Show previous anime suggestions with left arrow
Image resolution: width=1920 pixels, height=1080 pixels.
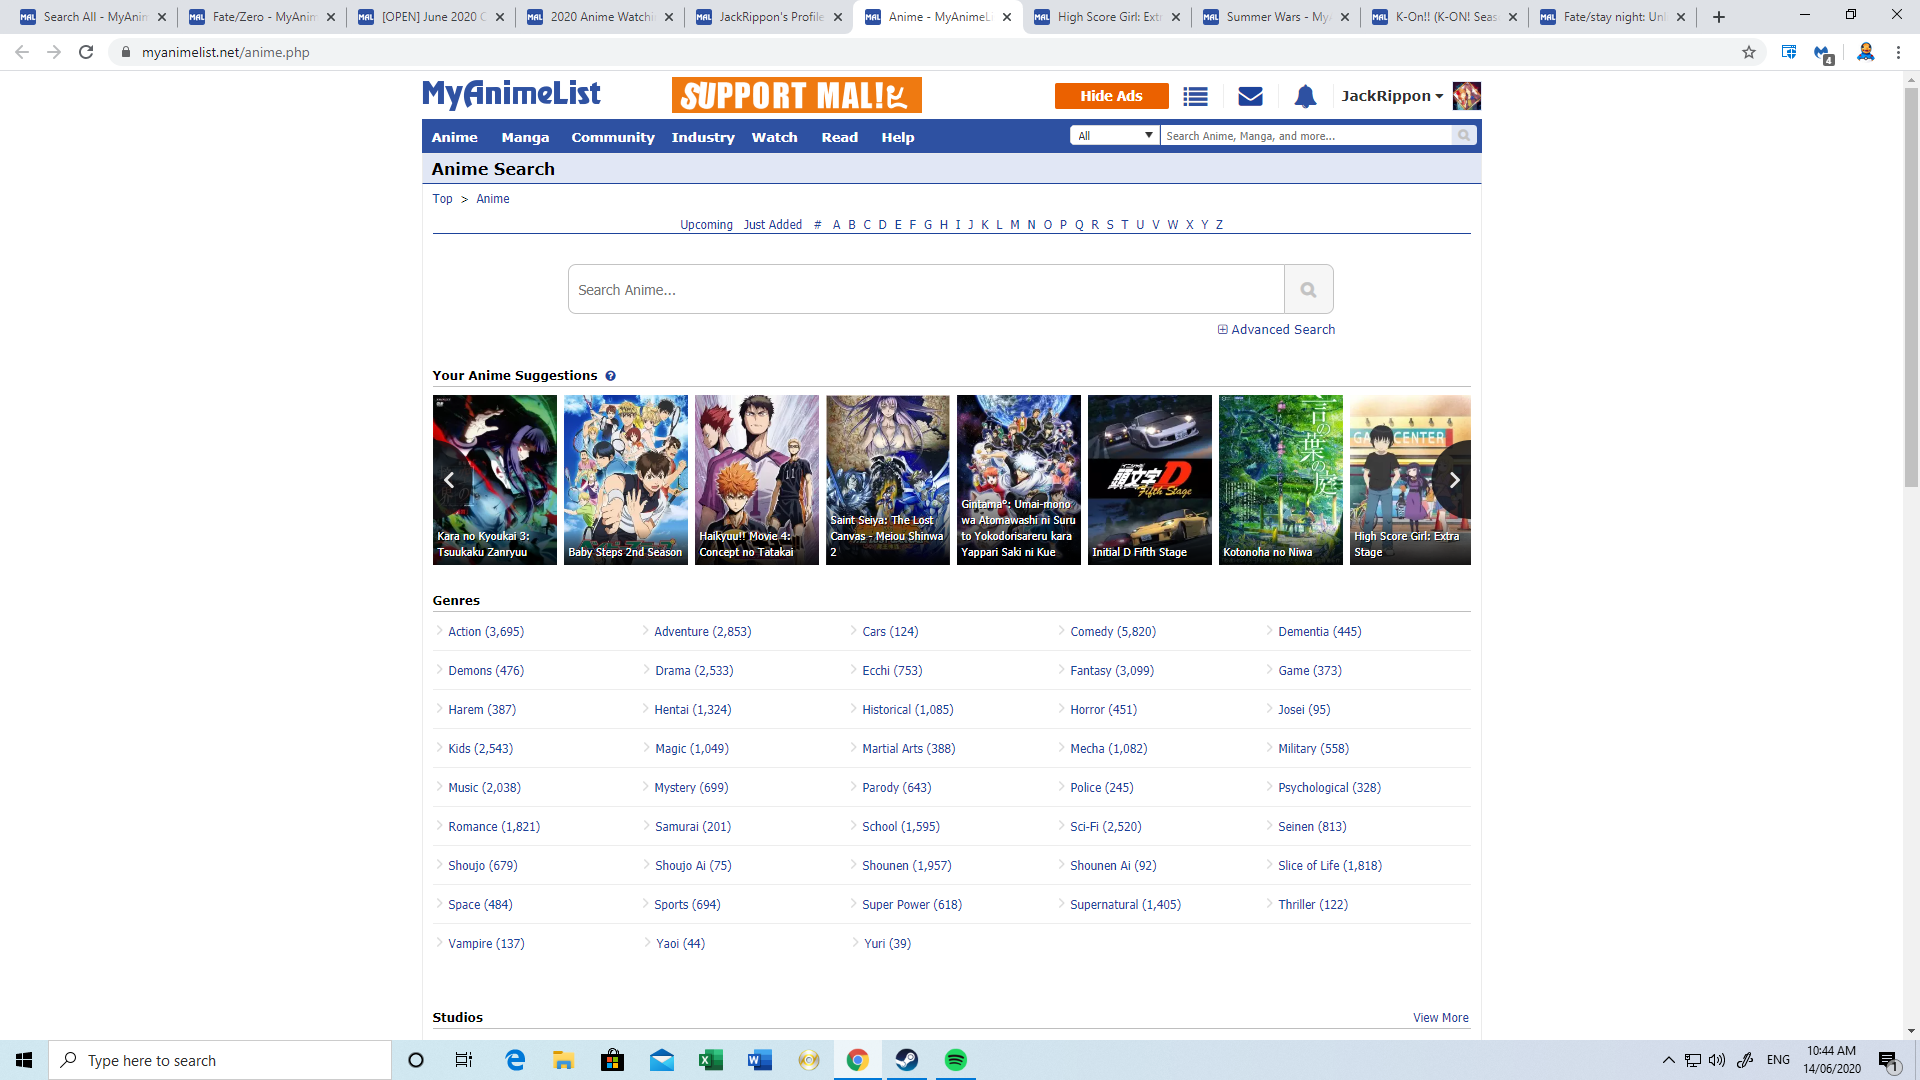tap(449, 480)
